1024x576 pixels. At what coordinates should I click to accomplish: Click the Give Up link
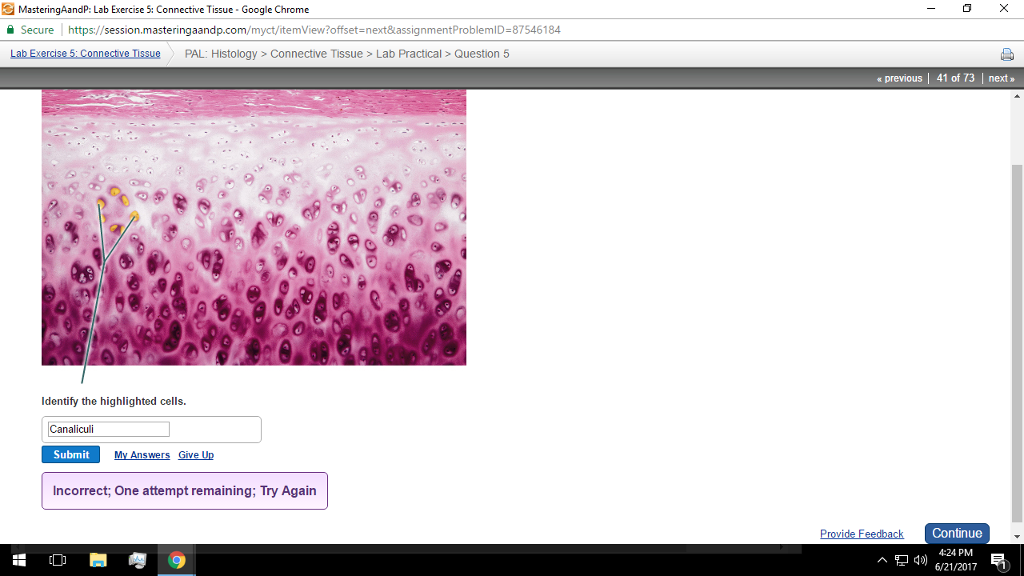pos(196,455)
